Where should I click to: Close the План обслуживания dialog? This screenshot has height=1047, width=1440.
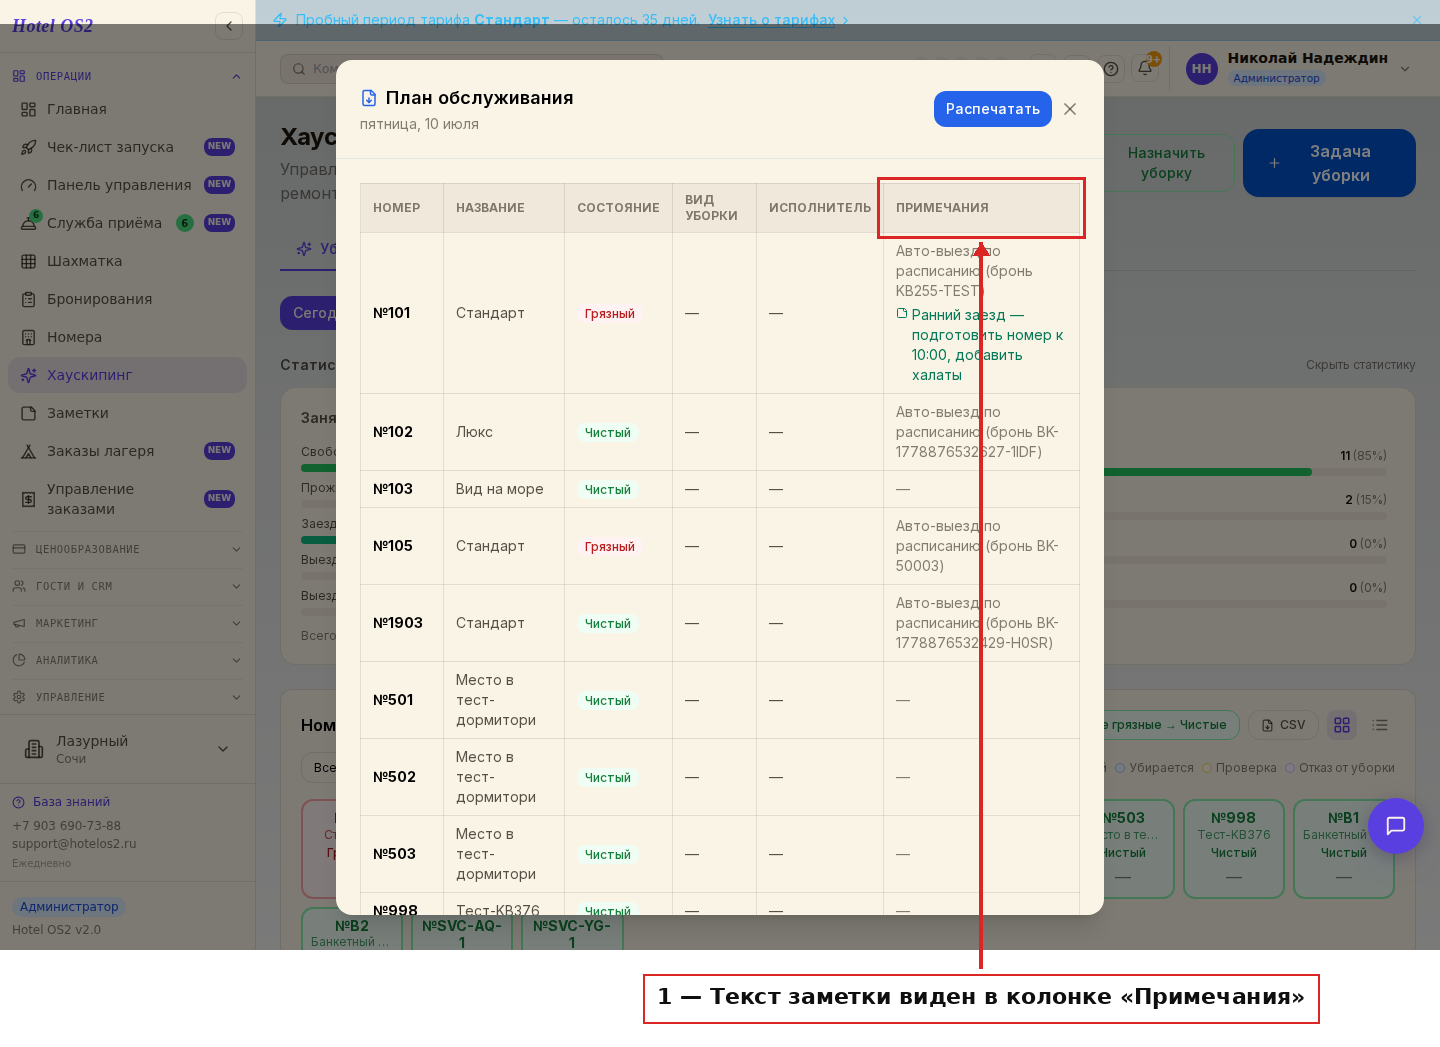(1070, 109)
